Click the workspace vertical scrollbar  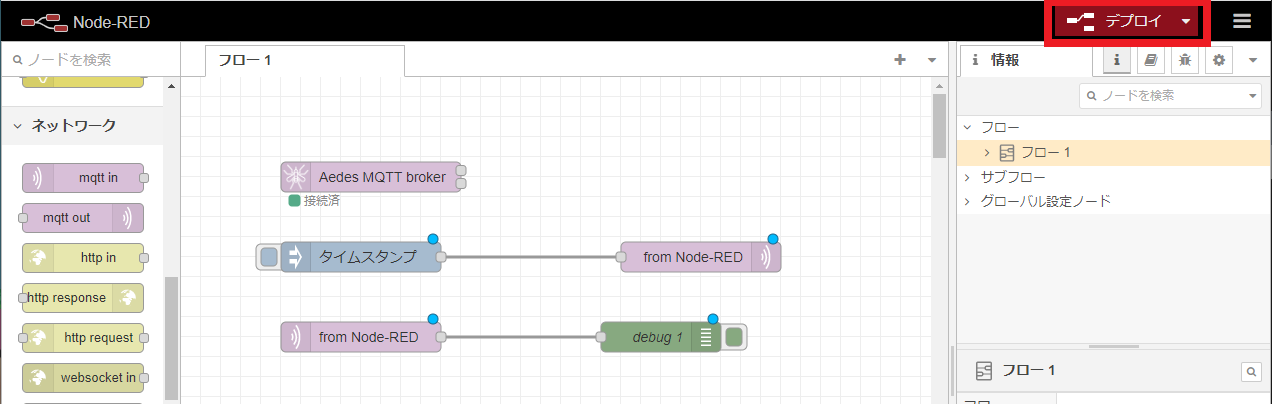[939, 126]
